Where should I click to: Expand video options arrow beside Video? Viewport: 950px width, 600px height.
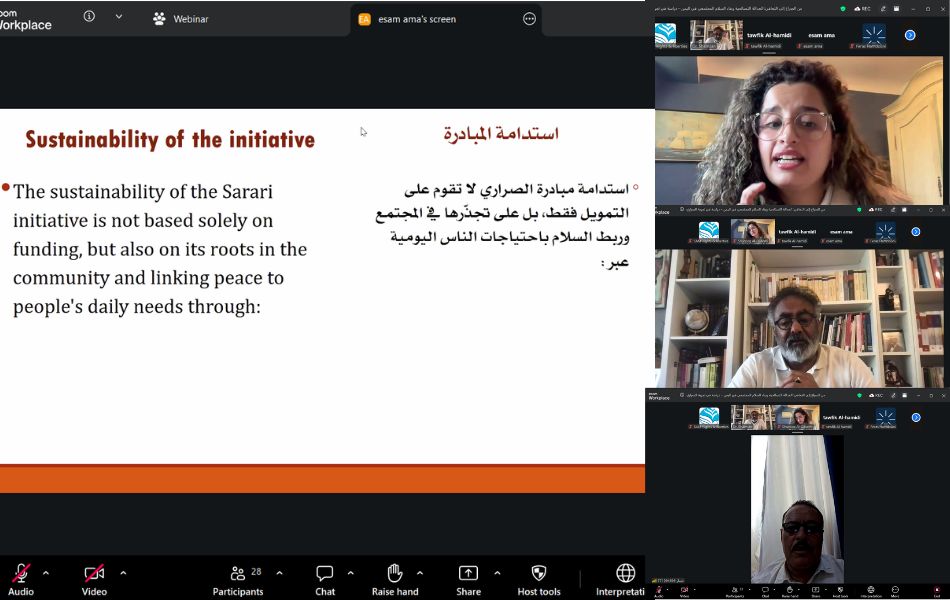tap(123, 573)
